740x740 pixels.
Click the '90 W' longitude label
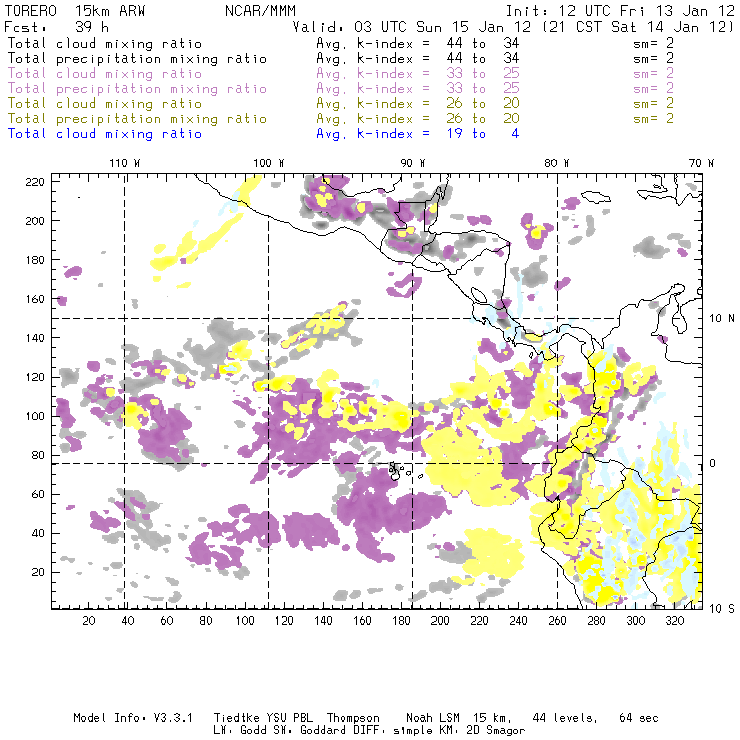coord(413,163)
